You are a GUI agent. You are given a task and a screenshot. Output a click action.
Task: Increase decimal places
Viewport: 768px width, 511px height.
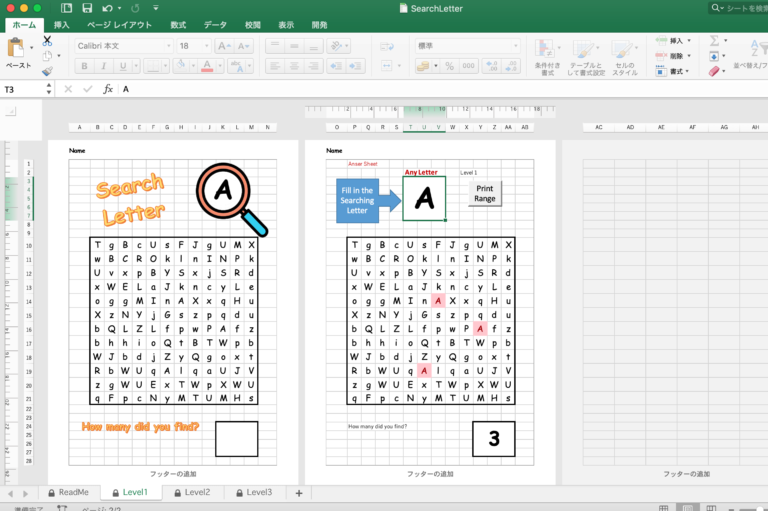pyautogui.click(x=492, y=66)
